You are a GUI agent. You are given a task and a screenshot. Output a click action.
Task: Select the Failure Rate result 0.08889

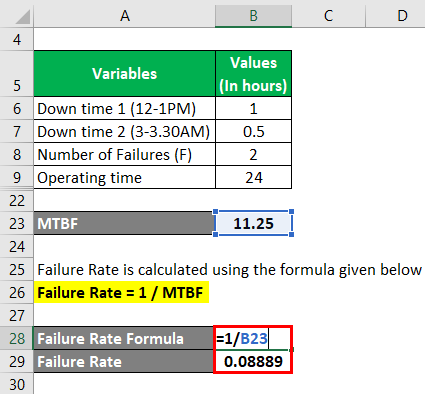253,361
